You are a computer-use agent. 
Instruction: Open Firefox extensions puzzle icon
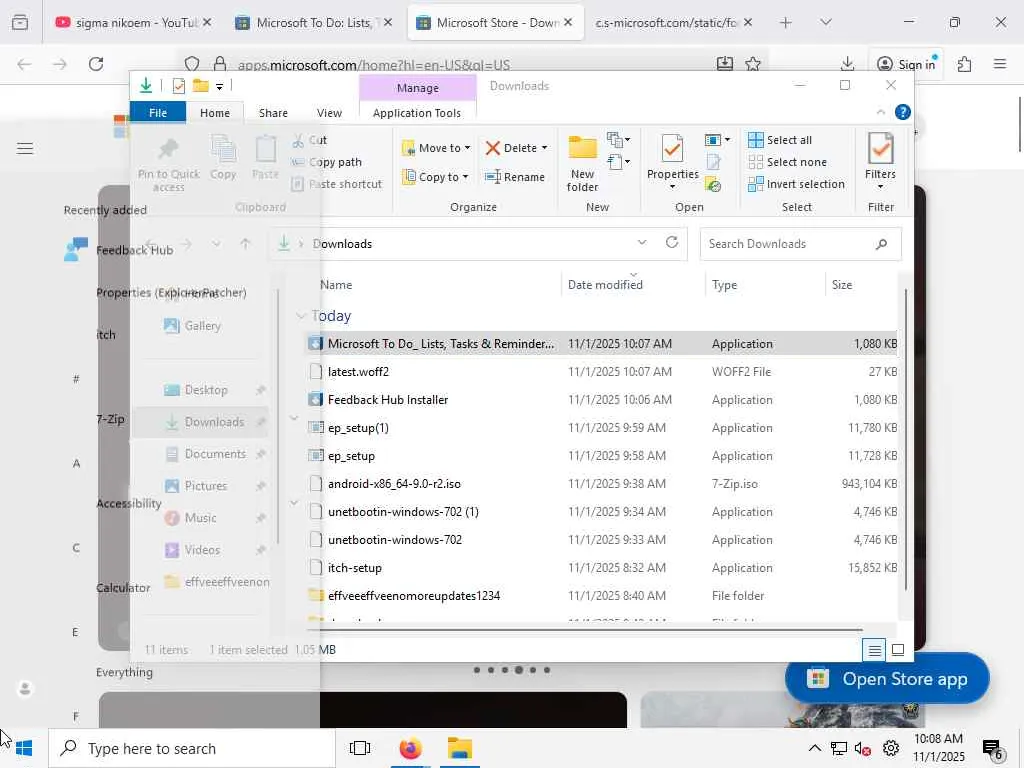pyautogui.click(x=964, y=63)
